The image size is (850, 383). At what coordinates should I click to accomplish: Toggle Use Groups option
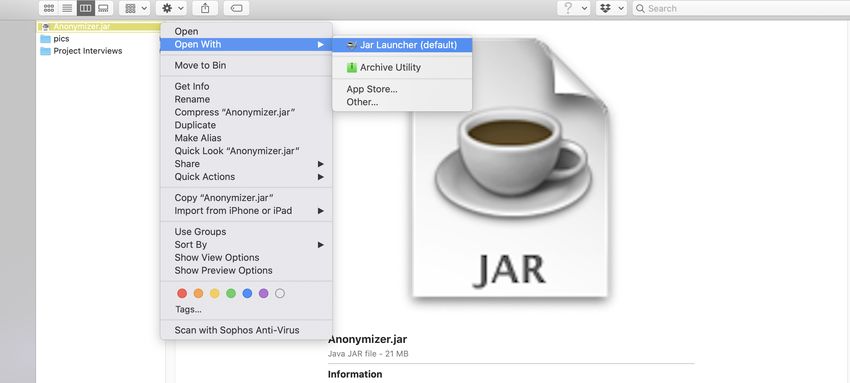click(x=246, y=232)
